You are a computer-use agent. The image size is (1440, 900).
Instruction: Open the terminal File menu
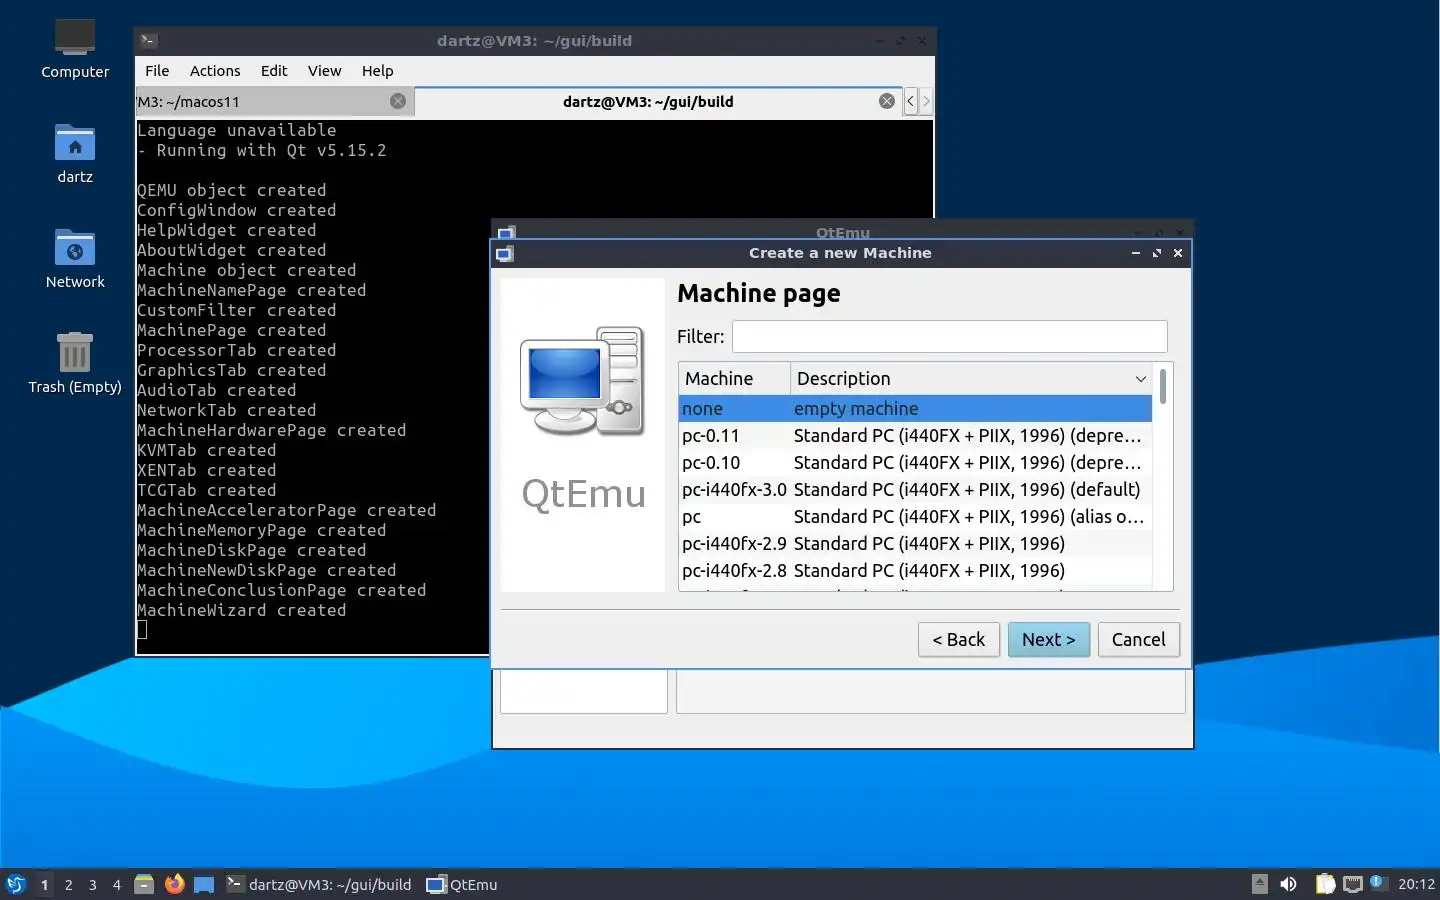157,71
